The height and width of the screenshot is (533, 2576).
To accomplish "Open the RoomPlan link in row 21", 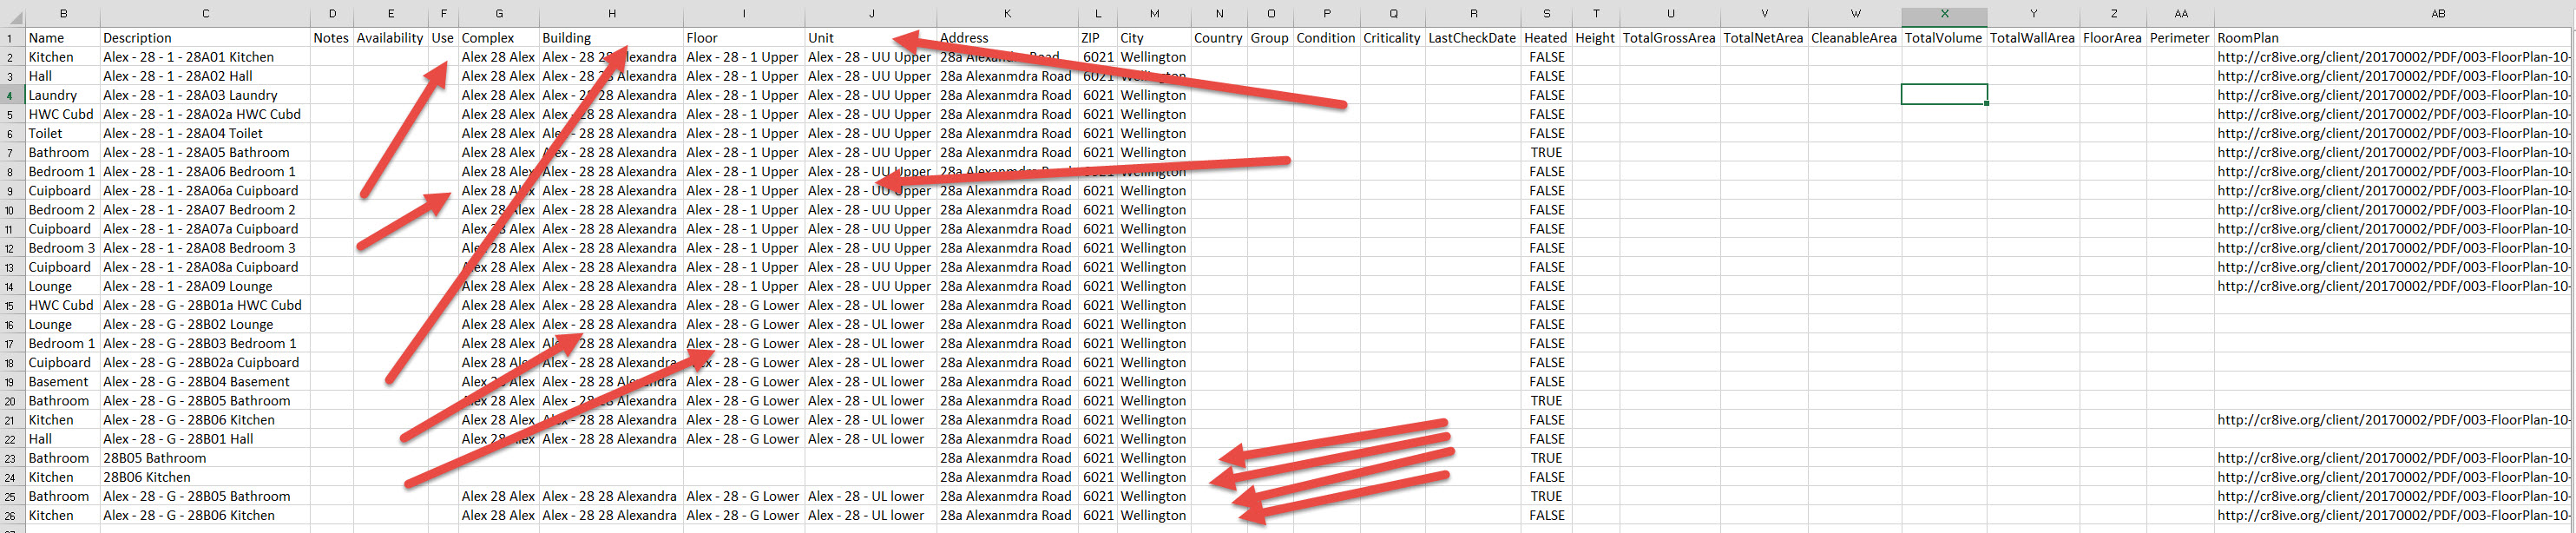I will point(2392,420).
